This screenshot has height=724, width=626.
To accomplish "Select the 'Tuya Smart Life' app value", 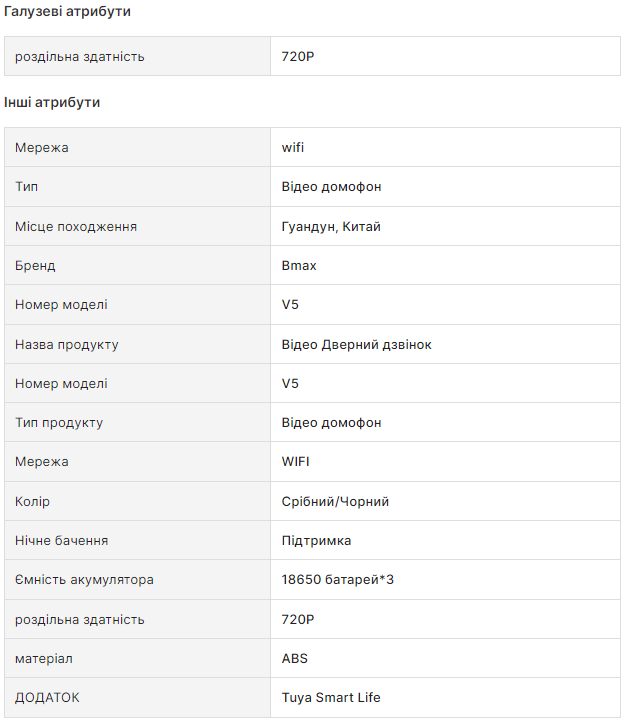I will [x=331, y=698].
